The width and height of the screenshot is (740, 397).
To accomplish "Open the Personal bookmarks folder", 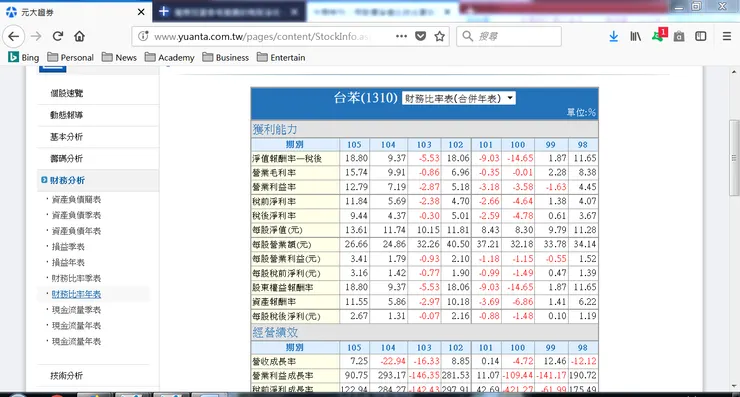I will [x=71, y=58].
